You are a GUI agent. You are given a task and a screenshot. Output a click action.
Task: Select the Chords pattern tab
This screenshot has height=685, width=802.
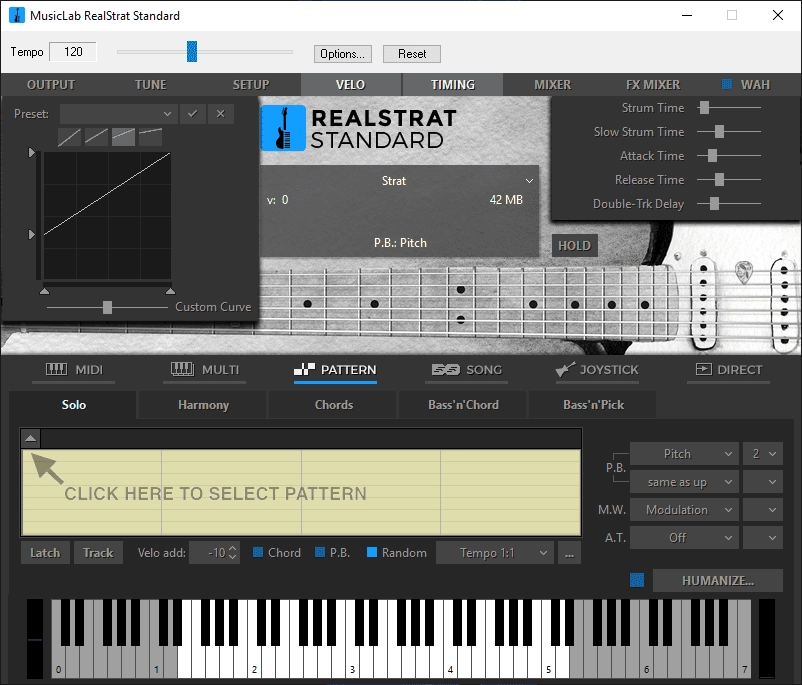333,405
